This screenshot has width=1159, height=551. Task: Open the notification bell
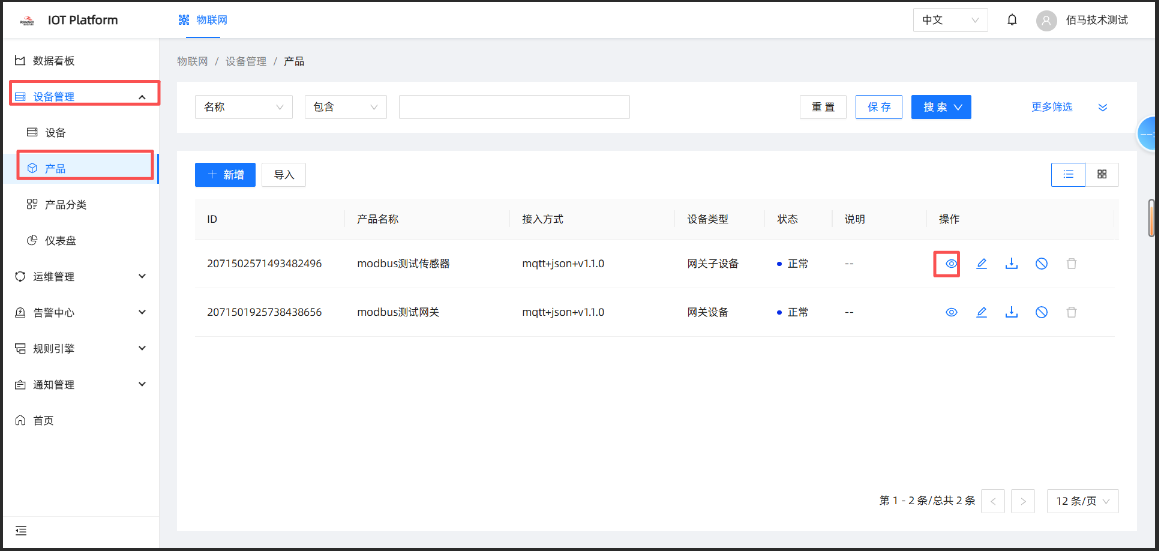[x=1012, y=20]
